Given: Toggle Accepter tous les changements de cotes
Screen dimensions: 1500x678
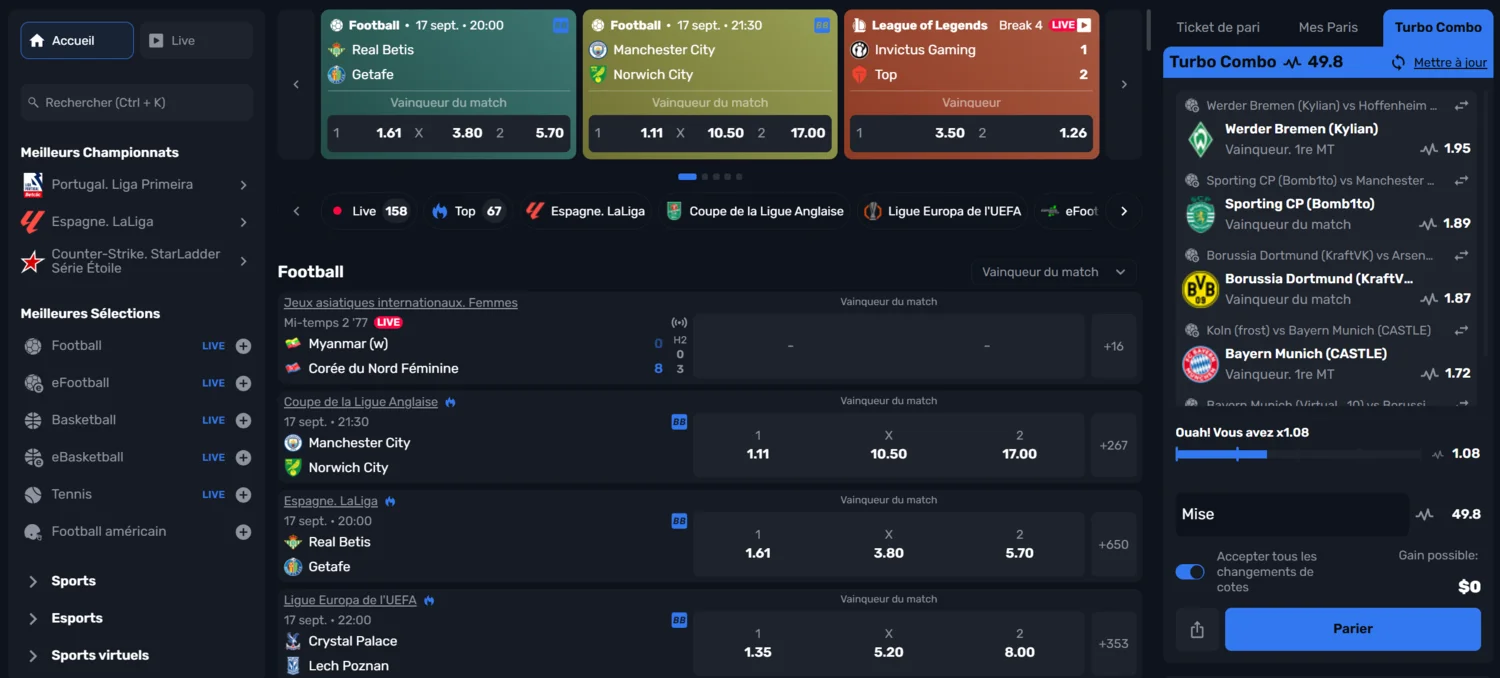Looking at the screenshot, I should (1190, 572).
